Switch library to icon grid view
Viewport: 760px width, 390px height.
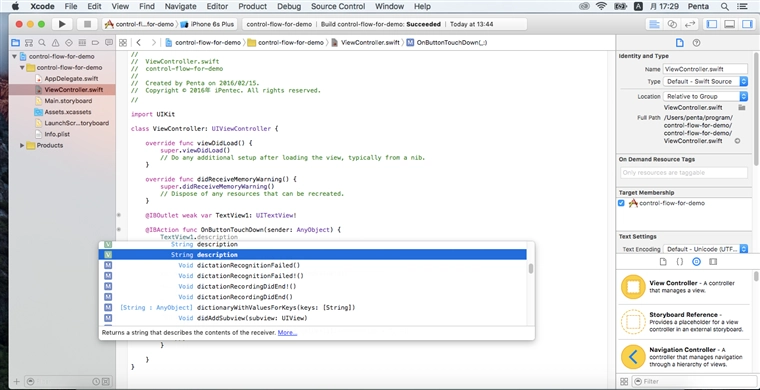pos(624,382)
